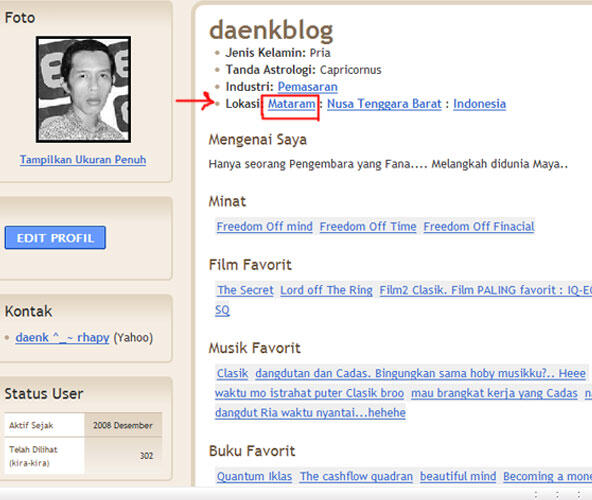The width and height of the screenshot is (592, 500).
Task: Click the Clasik music link
Action: [233, 373]
